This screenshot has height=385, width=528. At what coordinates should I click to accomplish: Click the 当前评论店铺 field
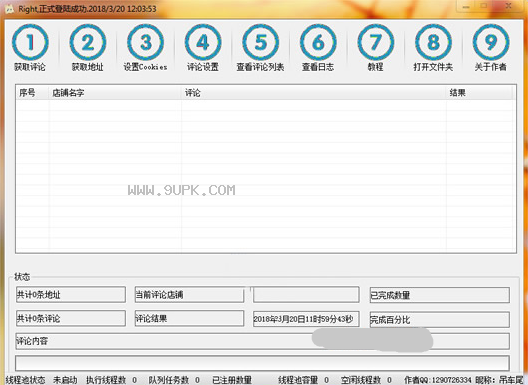tap(190, 295)
